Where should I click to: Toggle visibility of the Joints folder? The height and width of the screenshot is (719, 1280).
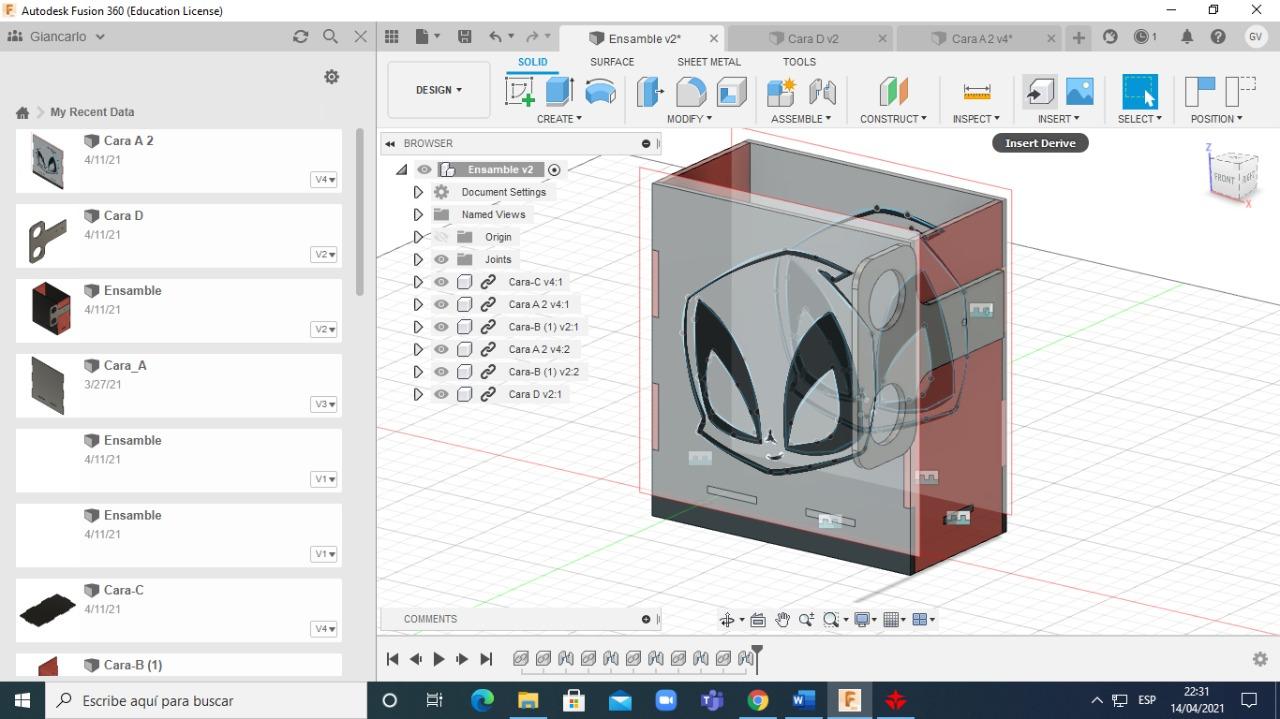[x=441, y=259]
